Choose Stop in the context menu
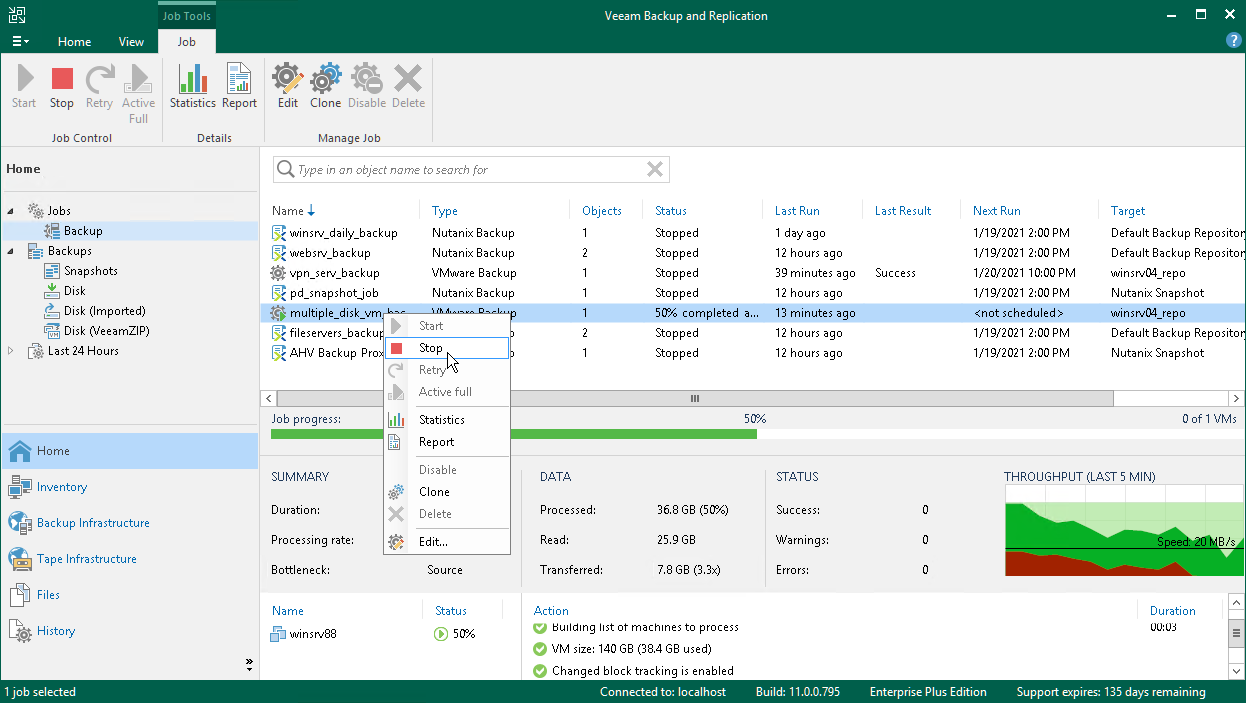The image size is (1246, 703). [x=431, y=348]
